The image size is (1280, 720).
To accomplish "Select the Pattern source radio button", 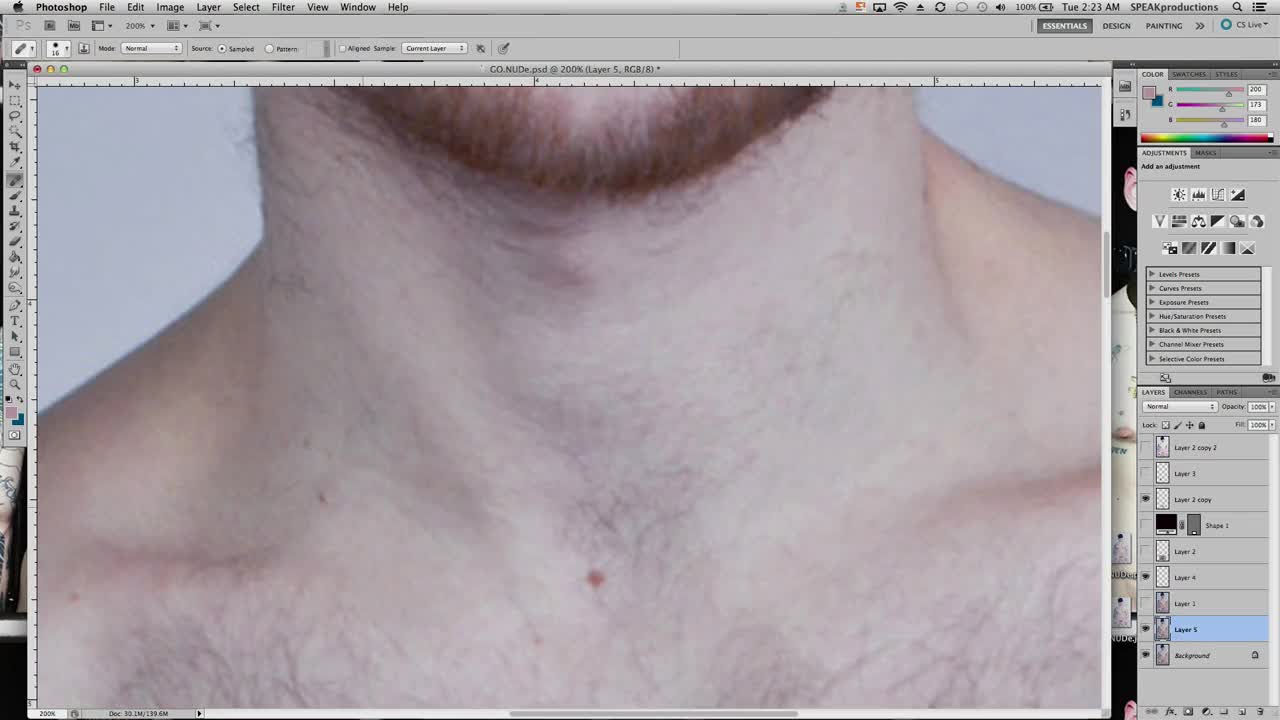I will tap(269, 48).
